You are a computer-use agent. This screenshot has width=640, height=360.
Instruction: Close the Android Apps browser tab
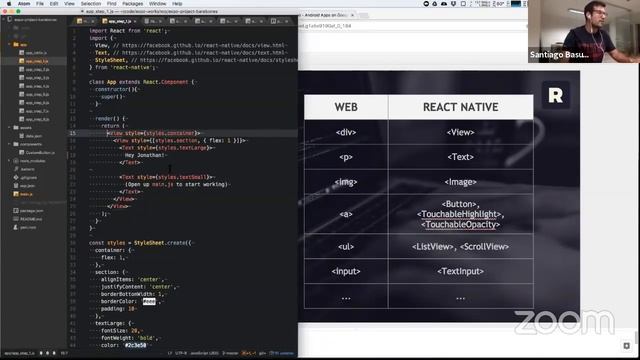pyautogui.click(x=353, y=15)
